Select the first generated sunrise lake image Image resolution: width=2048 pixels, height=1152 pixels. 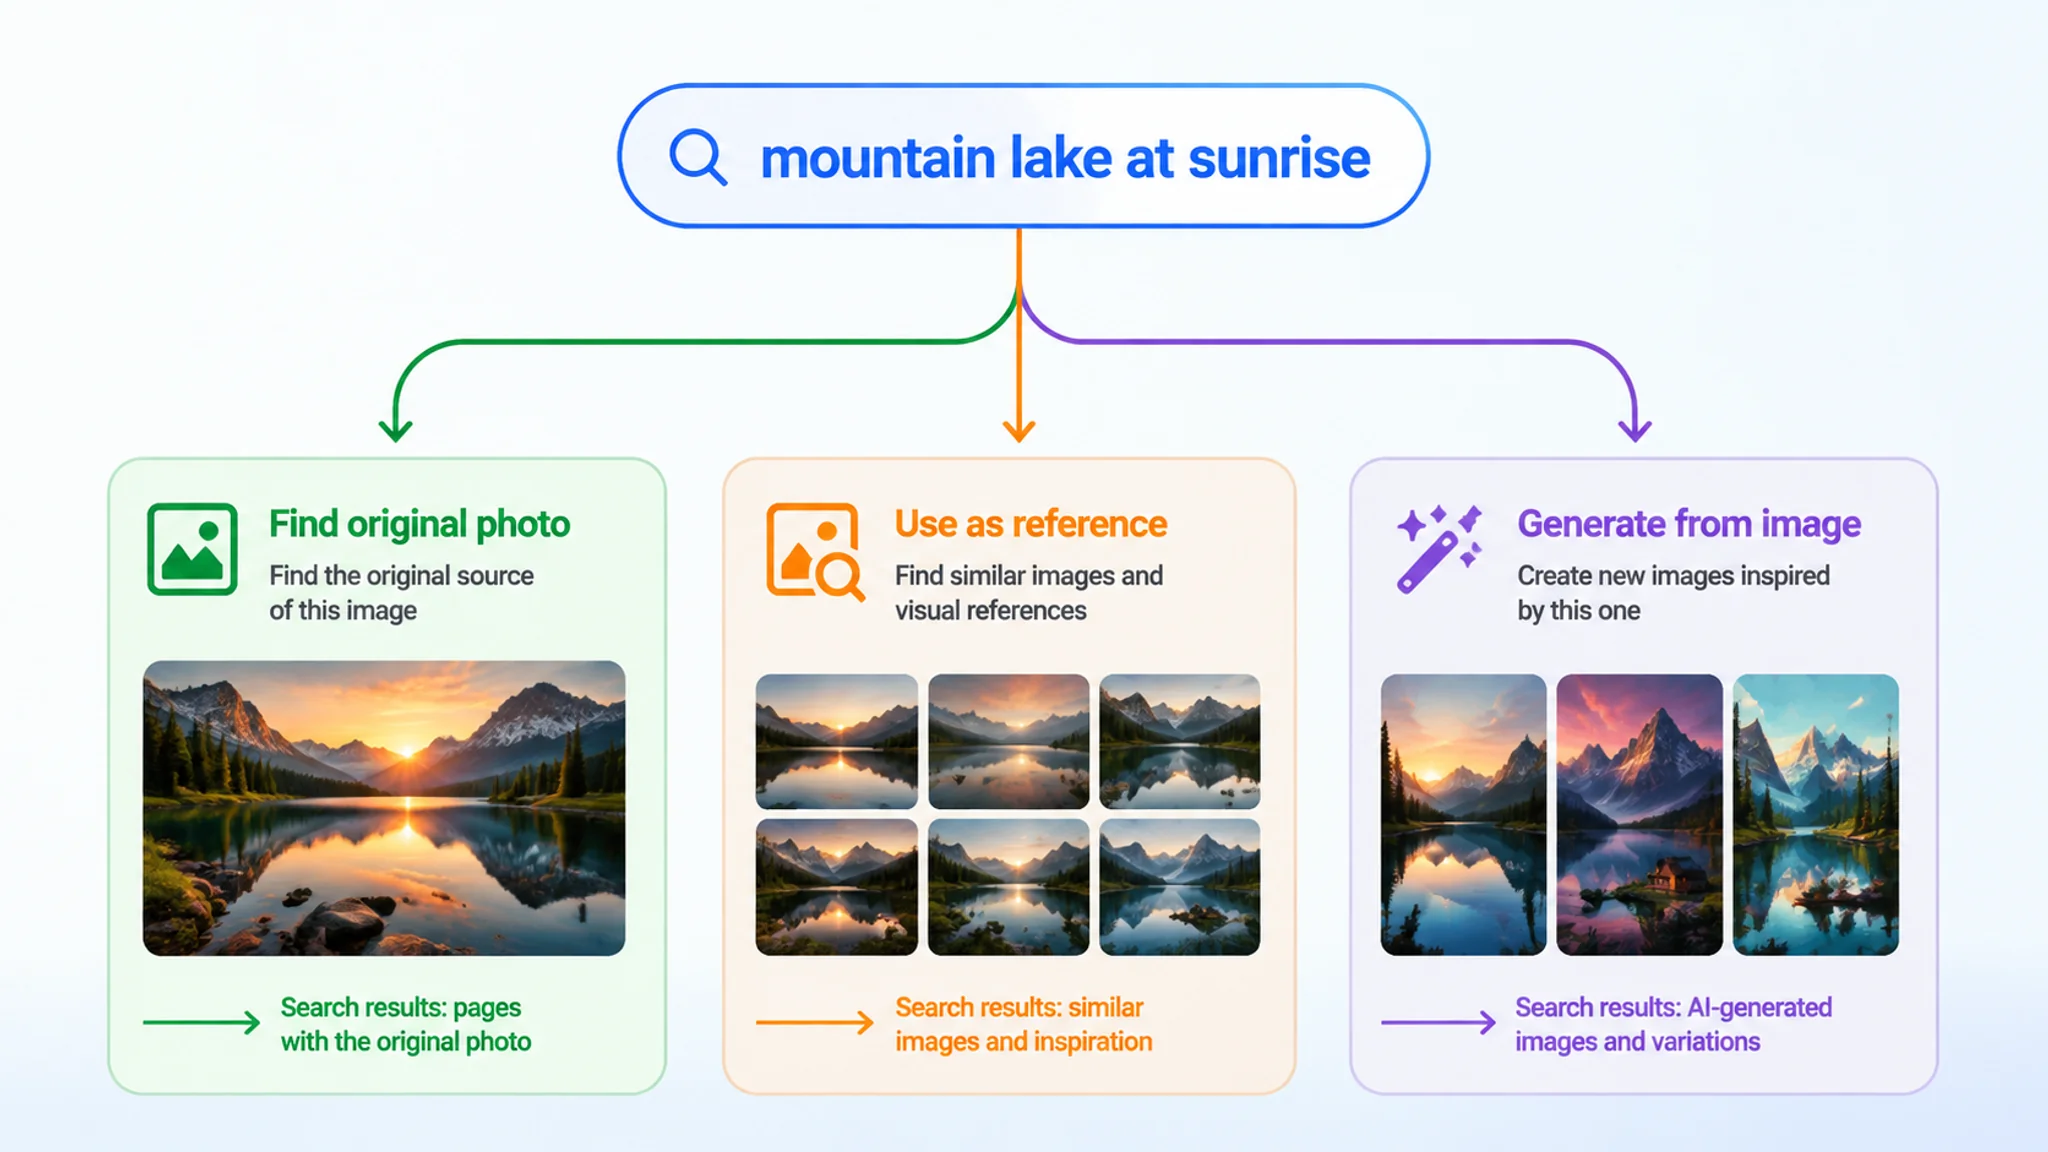coord(1463,814)
